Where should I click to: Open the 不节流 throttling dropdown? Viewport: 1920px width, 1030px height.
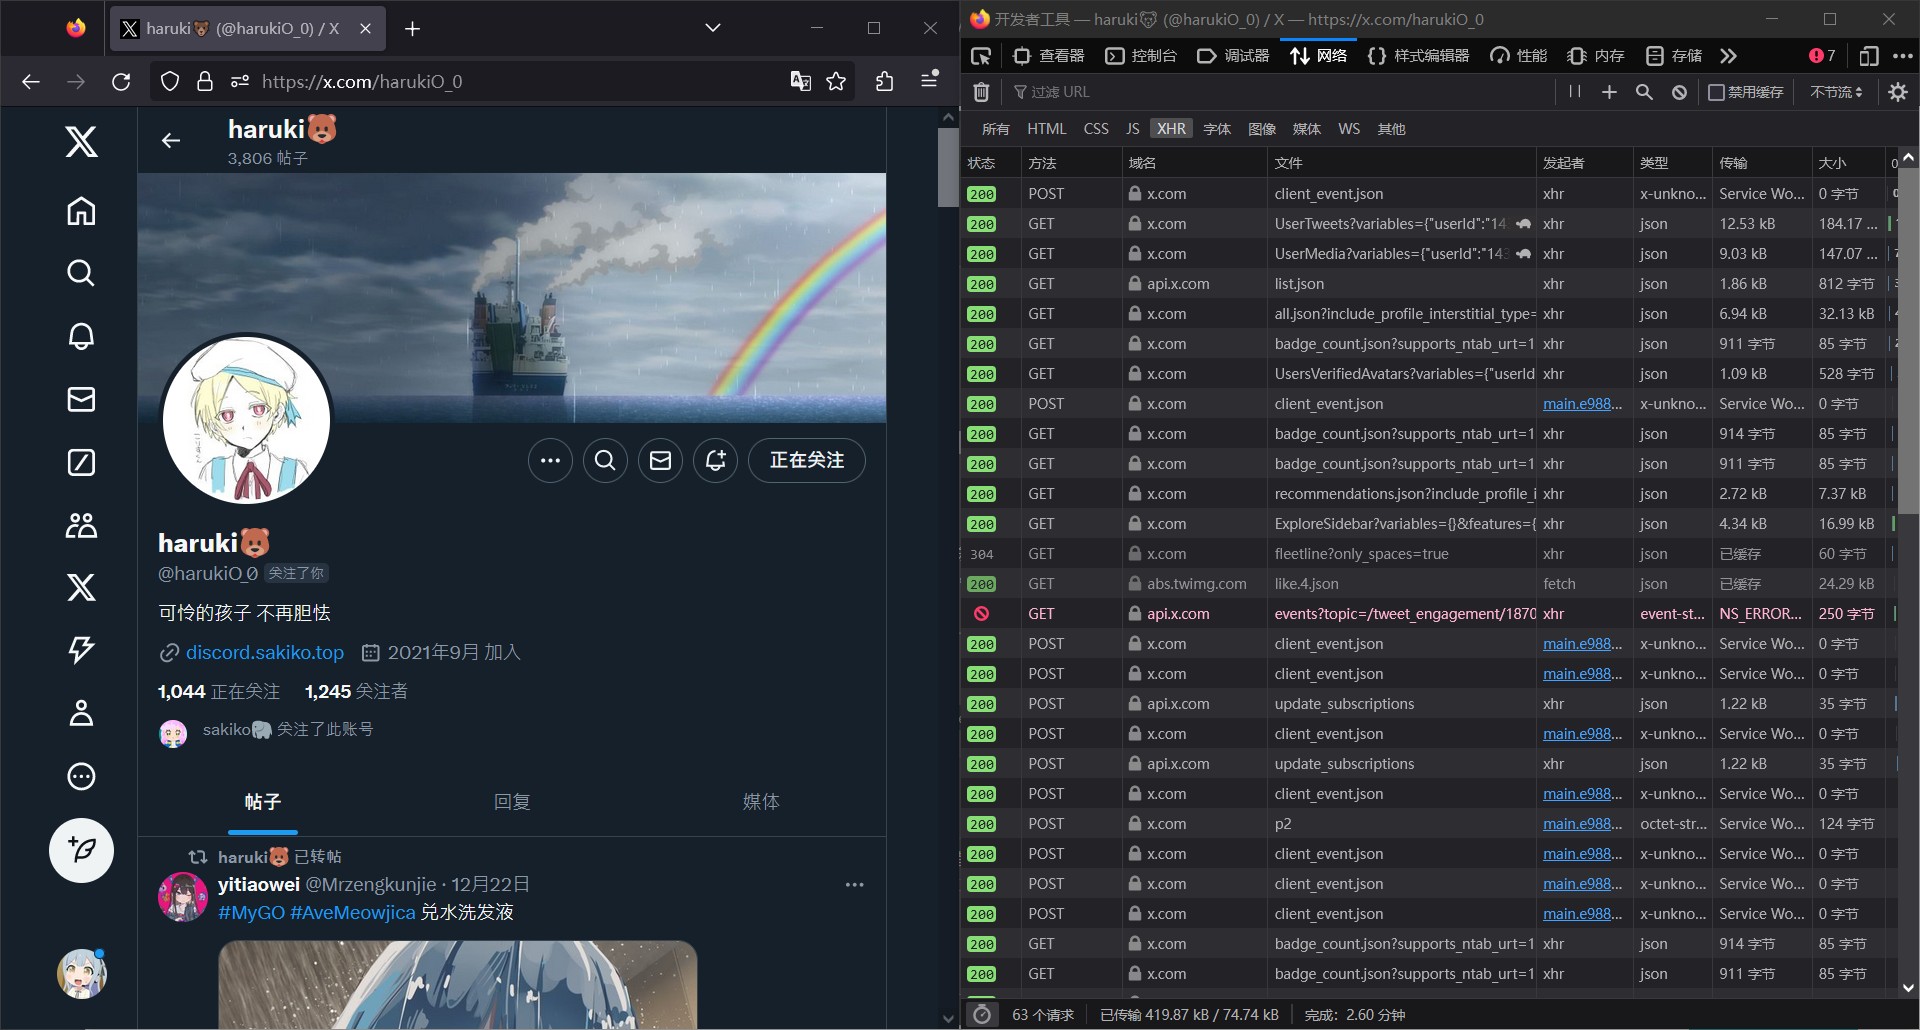[1836, 92]
